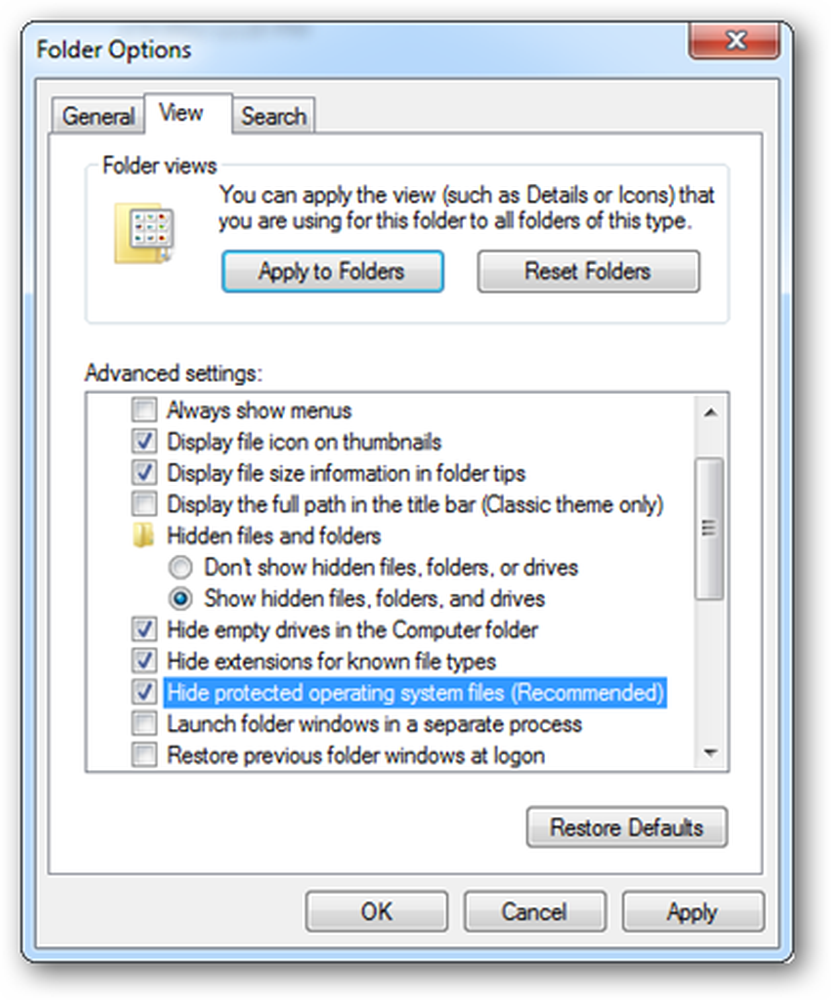Switch to the General tab
The height and width of the screenshot is (1000, 831).
pos(98,116)
